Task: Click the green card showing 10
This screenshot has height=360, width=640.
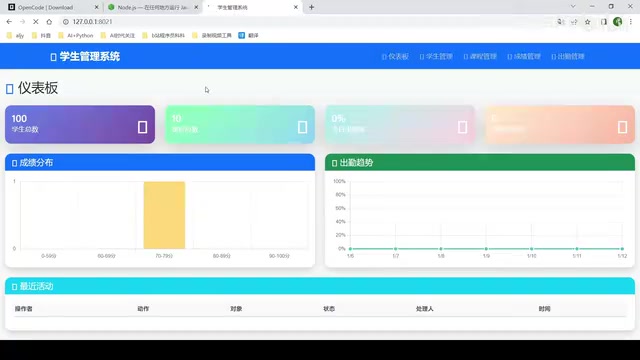Action: [x=240, y=124]
